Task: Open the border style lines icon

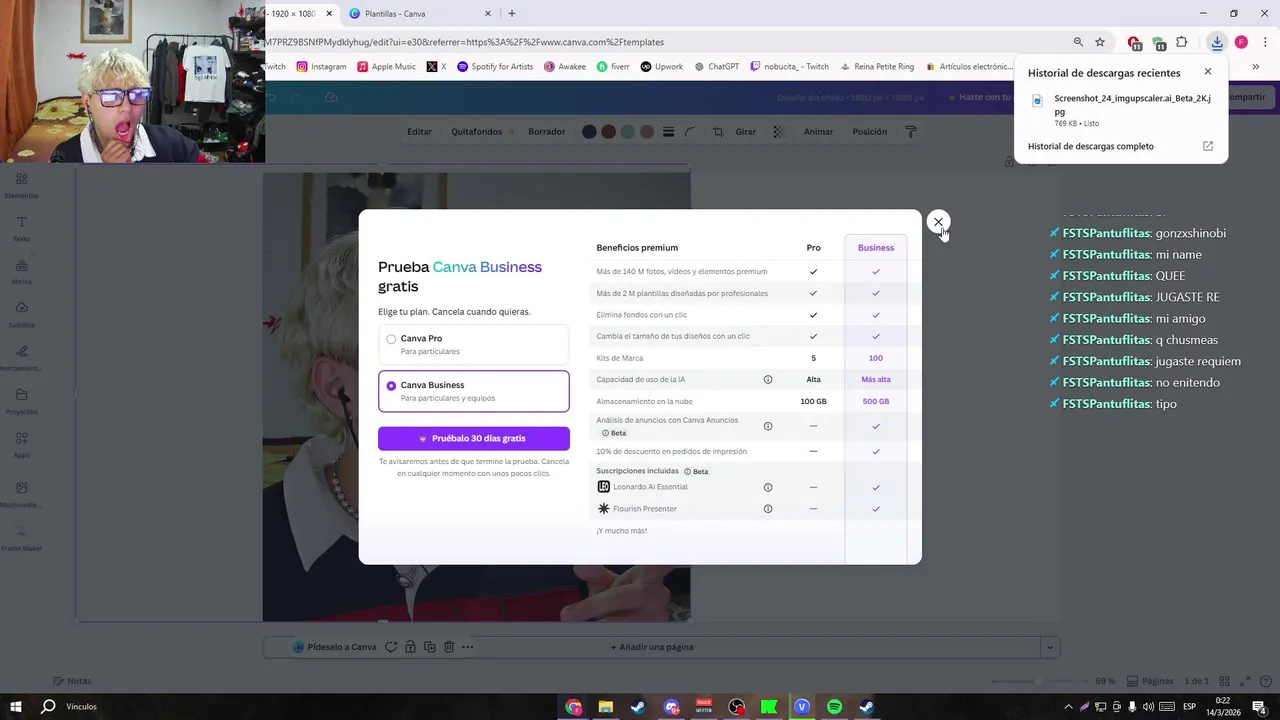Action: (668, 132)
